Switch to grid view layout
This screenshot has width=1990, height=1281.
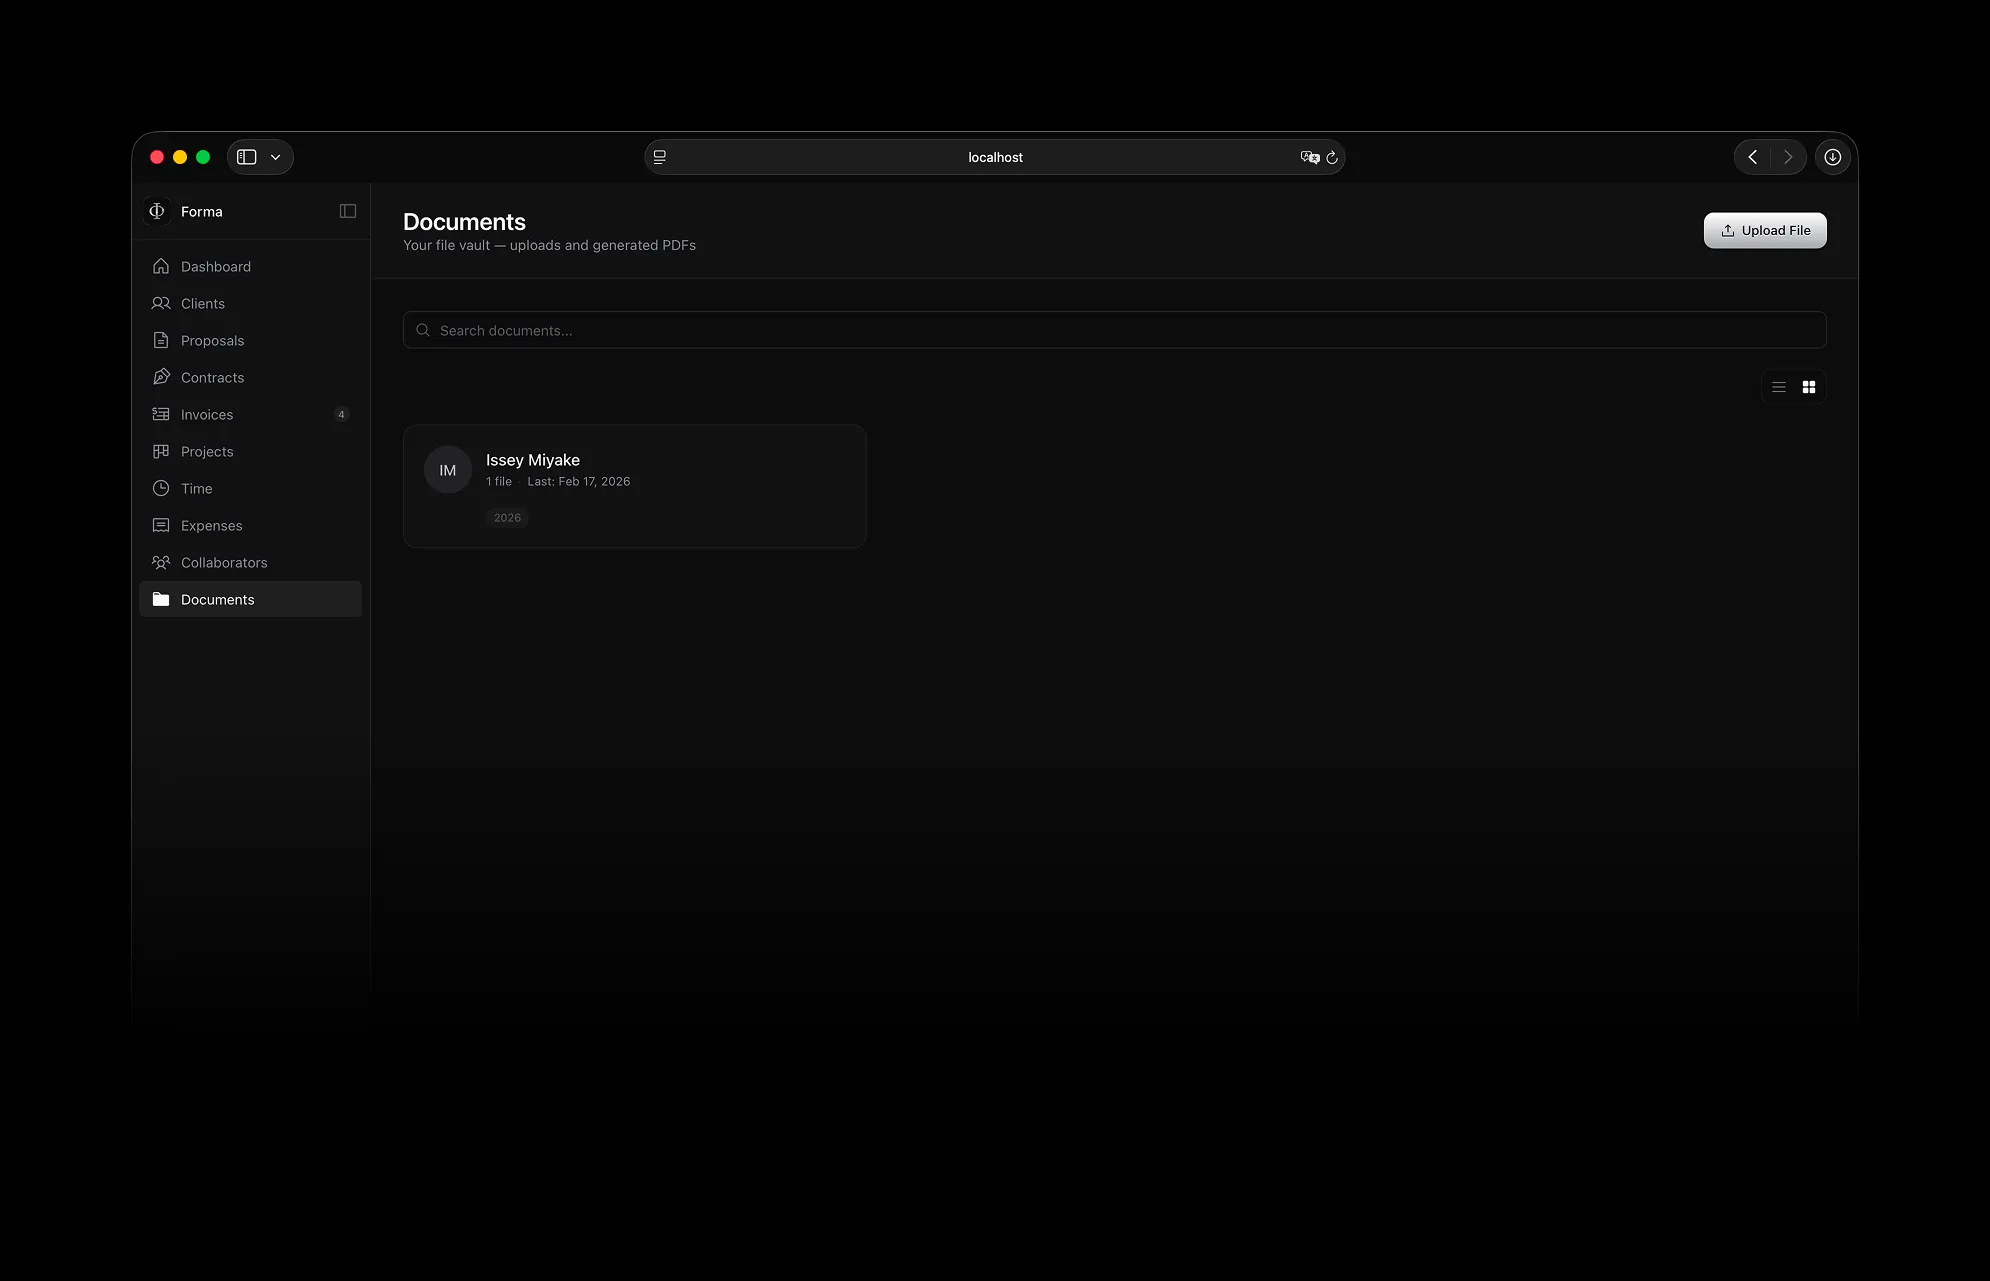(1809, 387)
